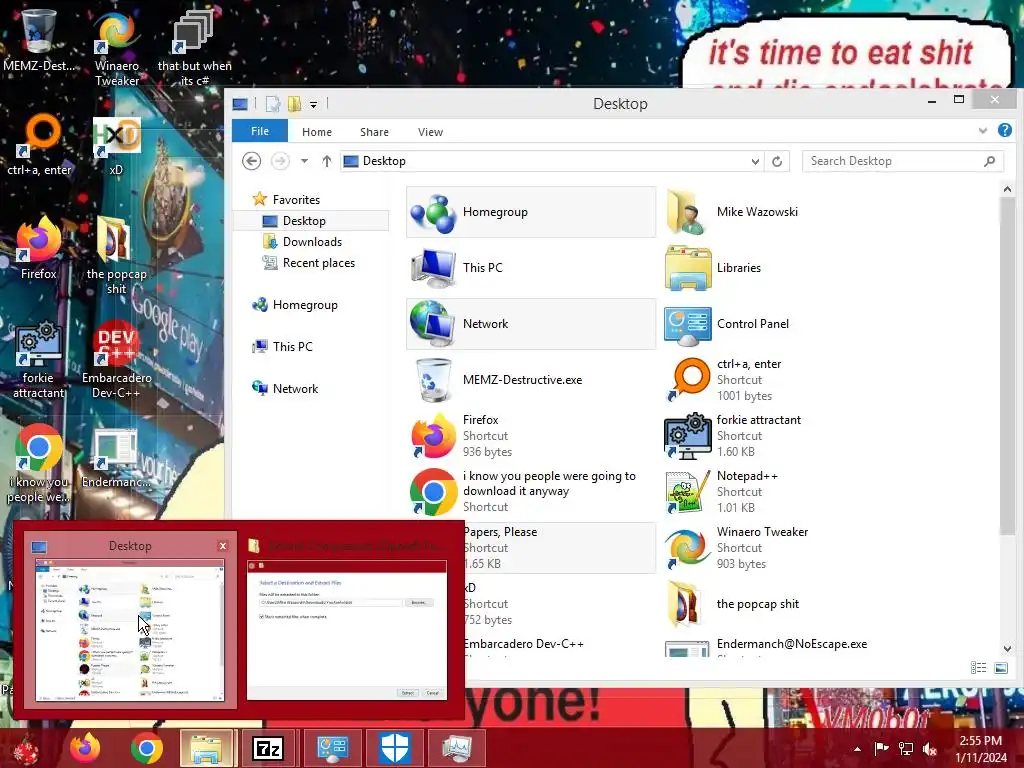Open the xD HxD desktop shortcut

pos(116,145)
